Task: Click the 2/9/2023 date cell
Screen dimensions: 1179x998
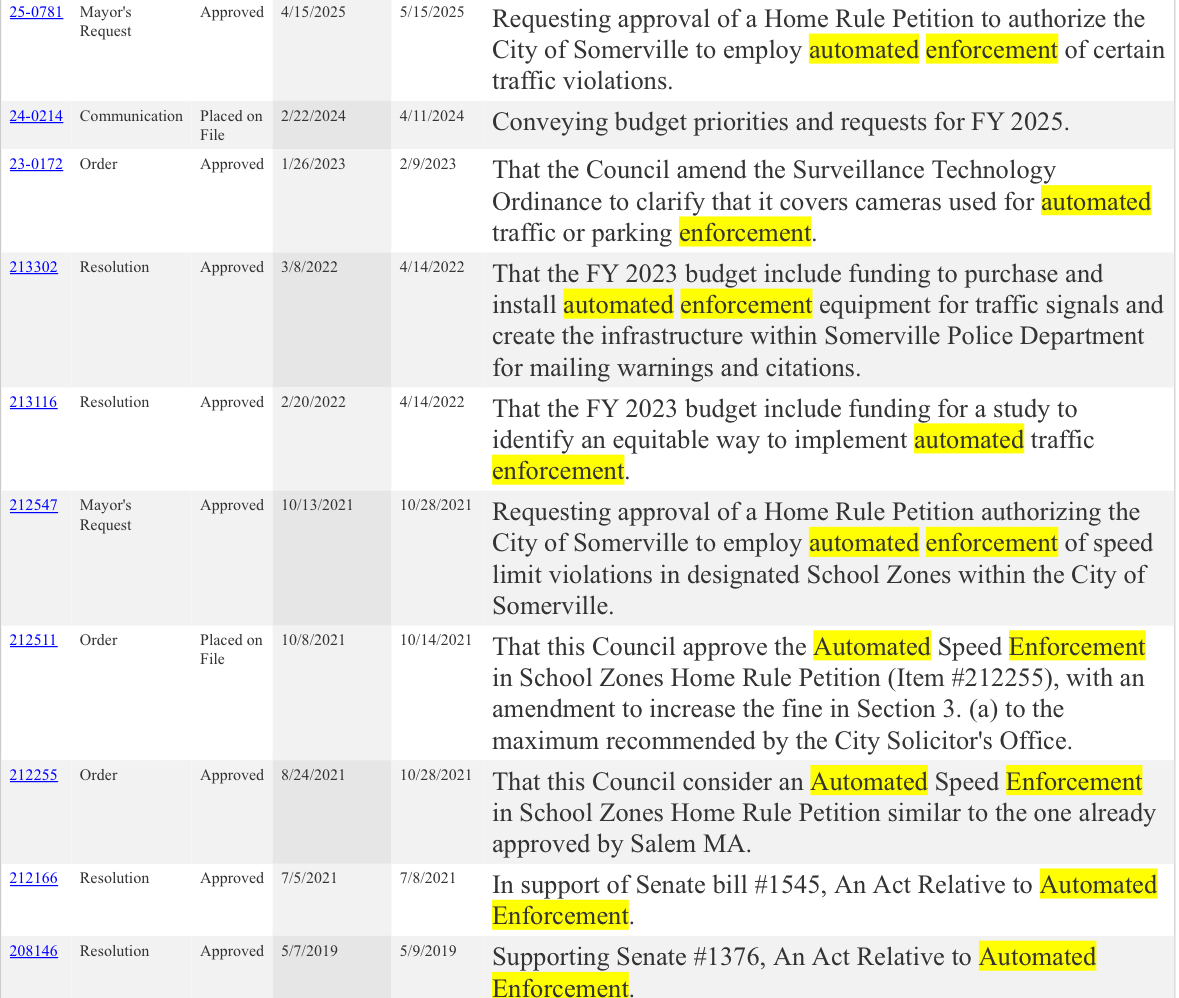Action: tap(428, 164)
